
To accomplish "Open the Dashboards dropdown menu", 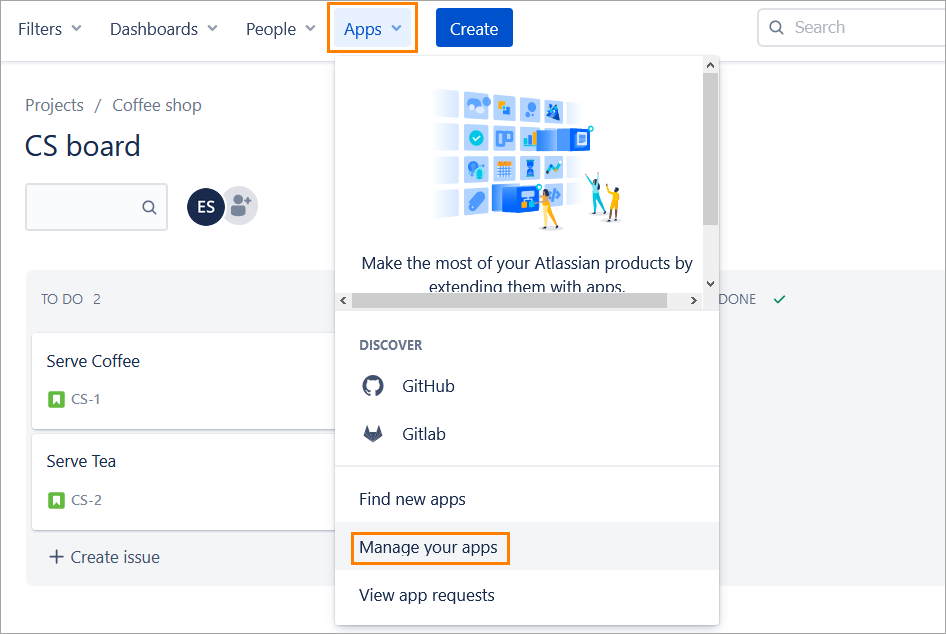I will [163, 29].
